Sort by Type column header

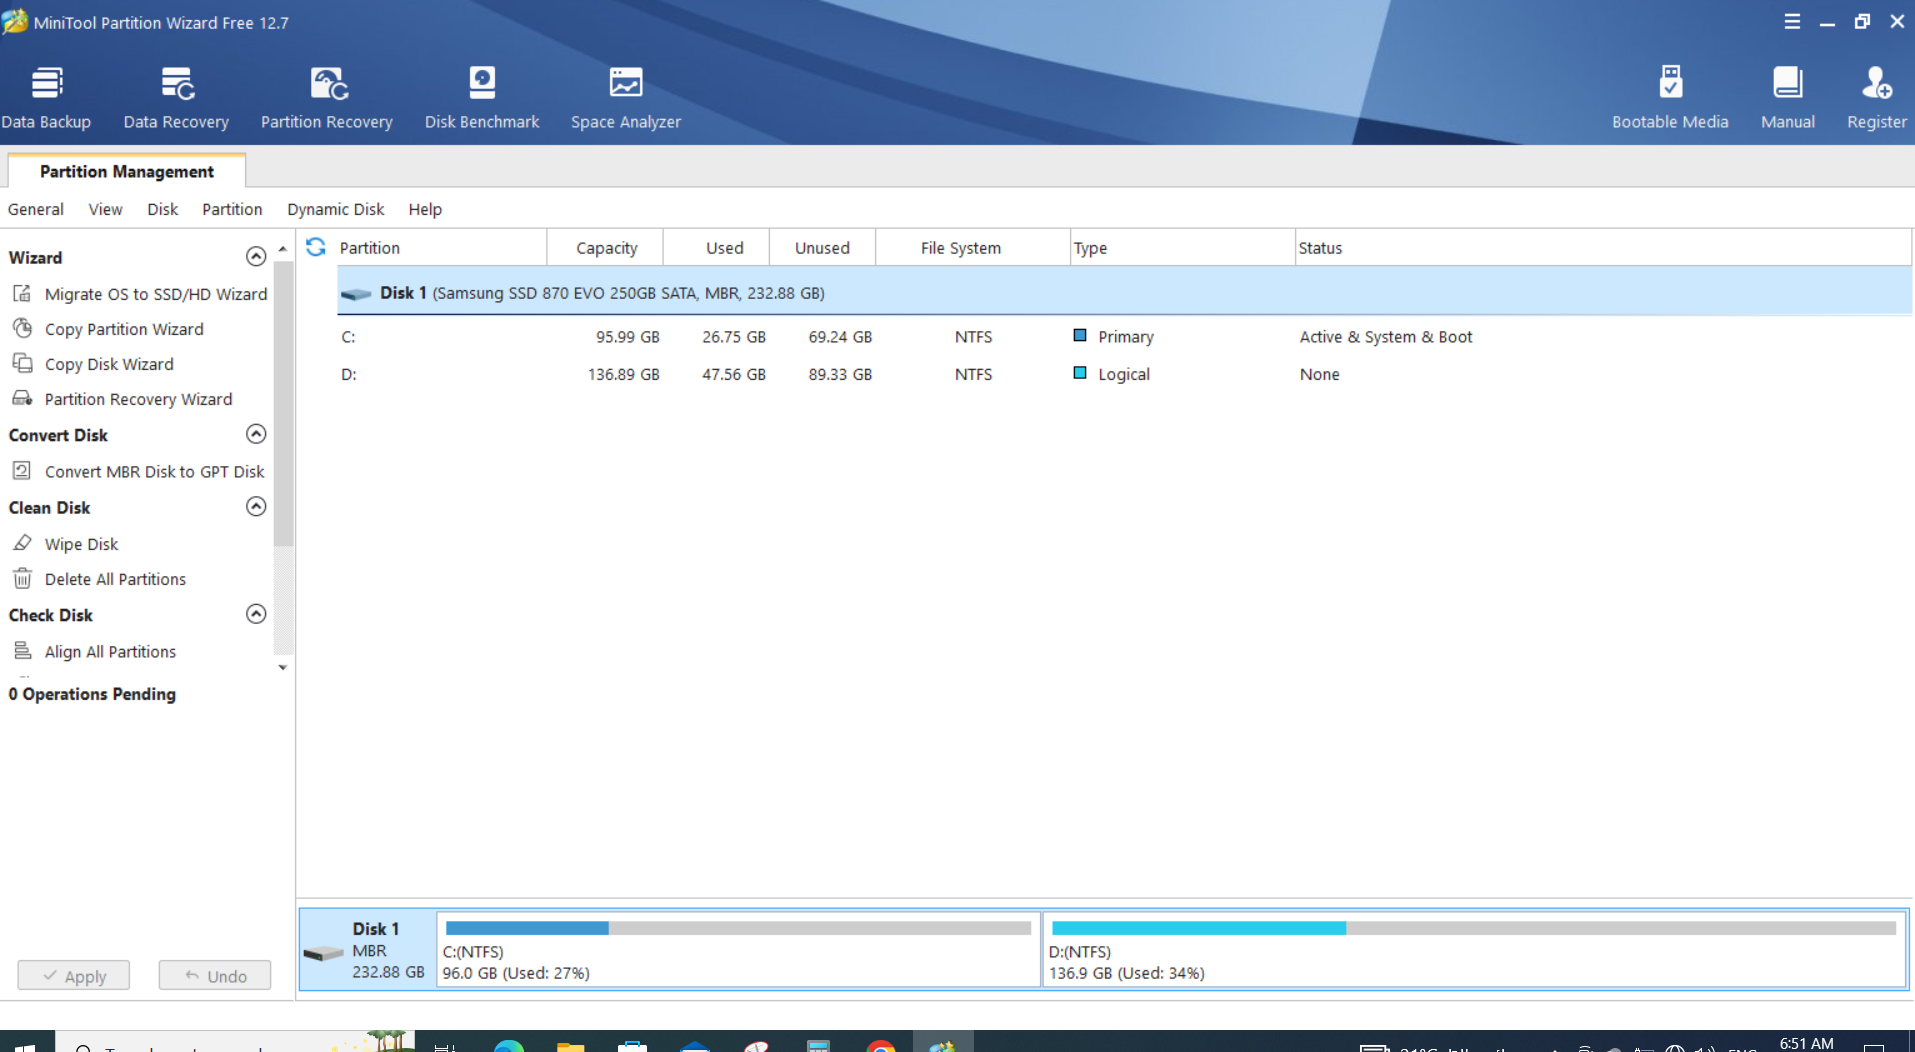pyautogui.click(x=1182, y=247)
